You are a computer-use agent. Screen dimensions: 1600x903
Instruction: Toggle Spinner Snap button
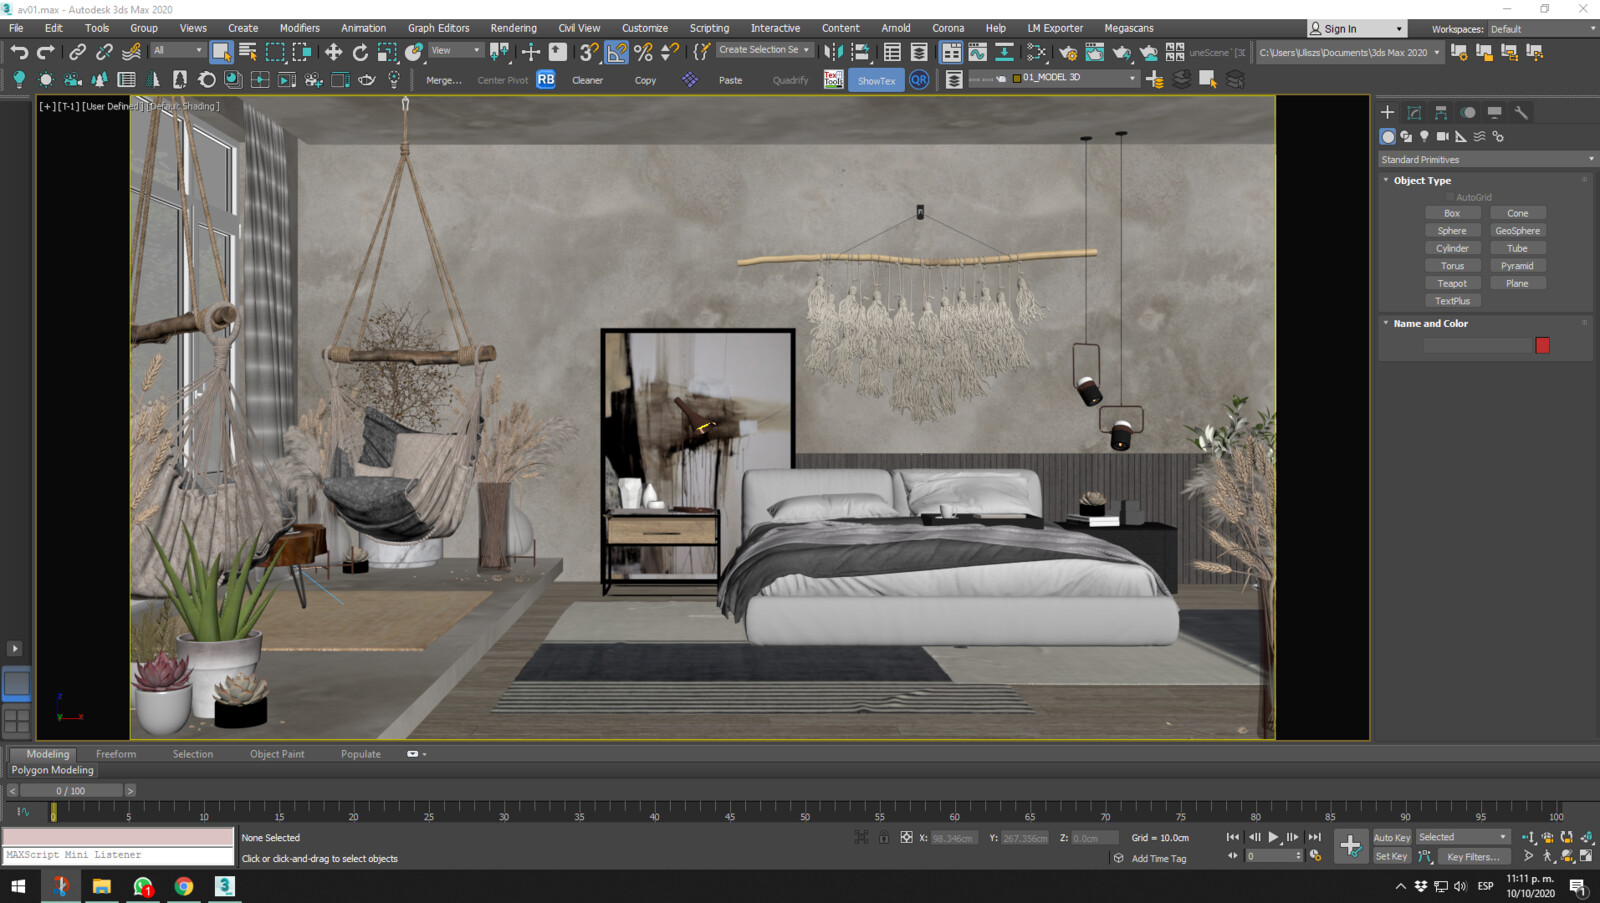coord(670,52)
